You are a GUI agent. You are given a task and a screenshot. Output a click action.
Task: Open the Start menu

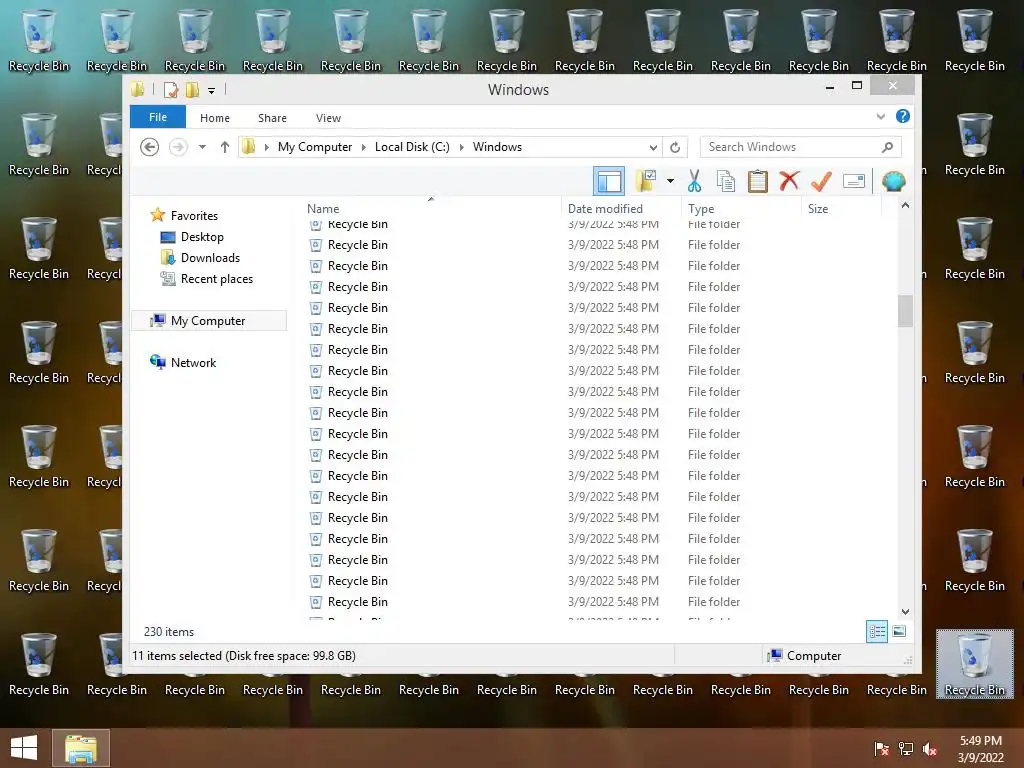24,748
